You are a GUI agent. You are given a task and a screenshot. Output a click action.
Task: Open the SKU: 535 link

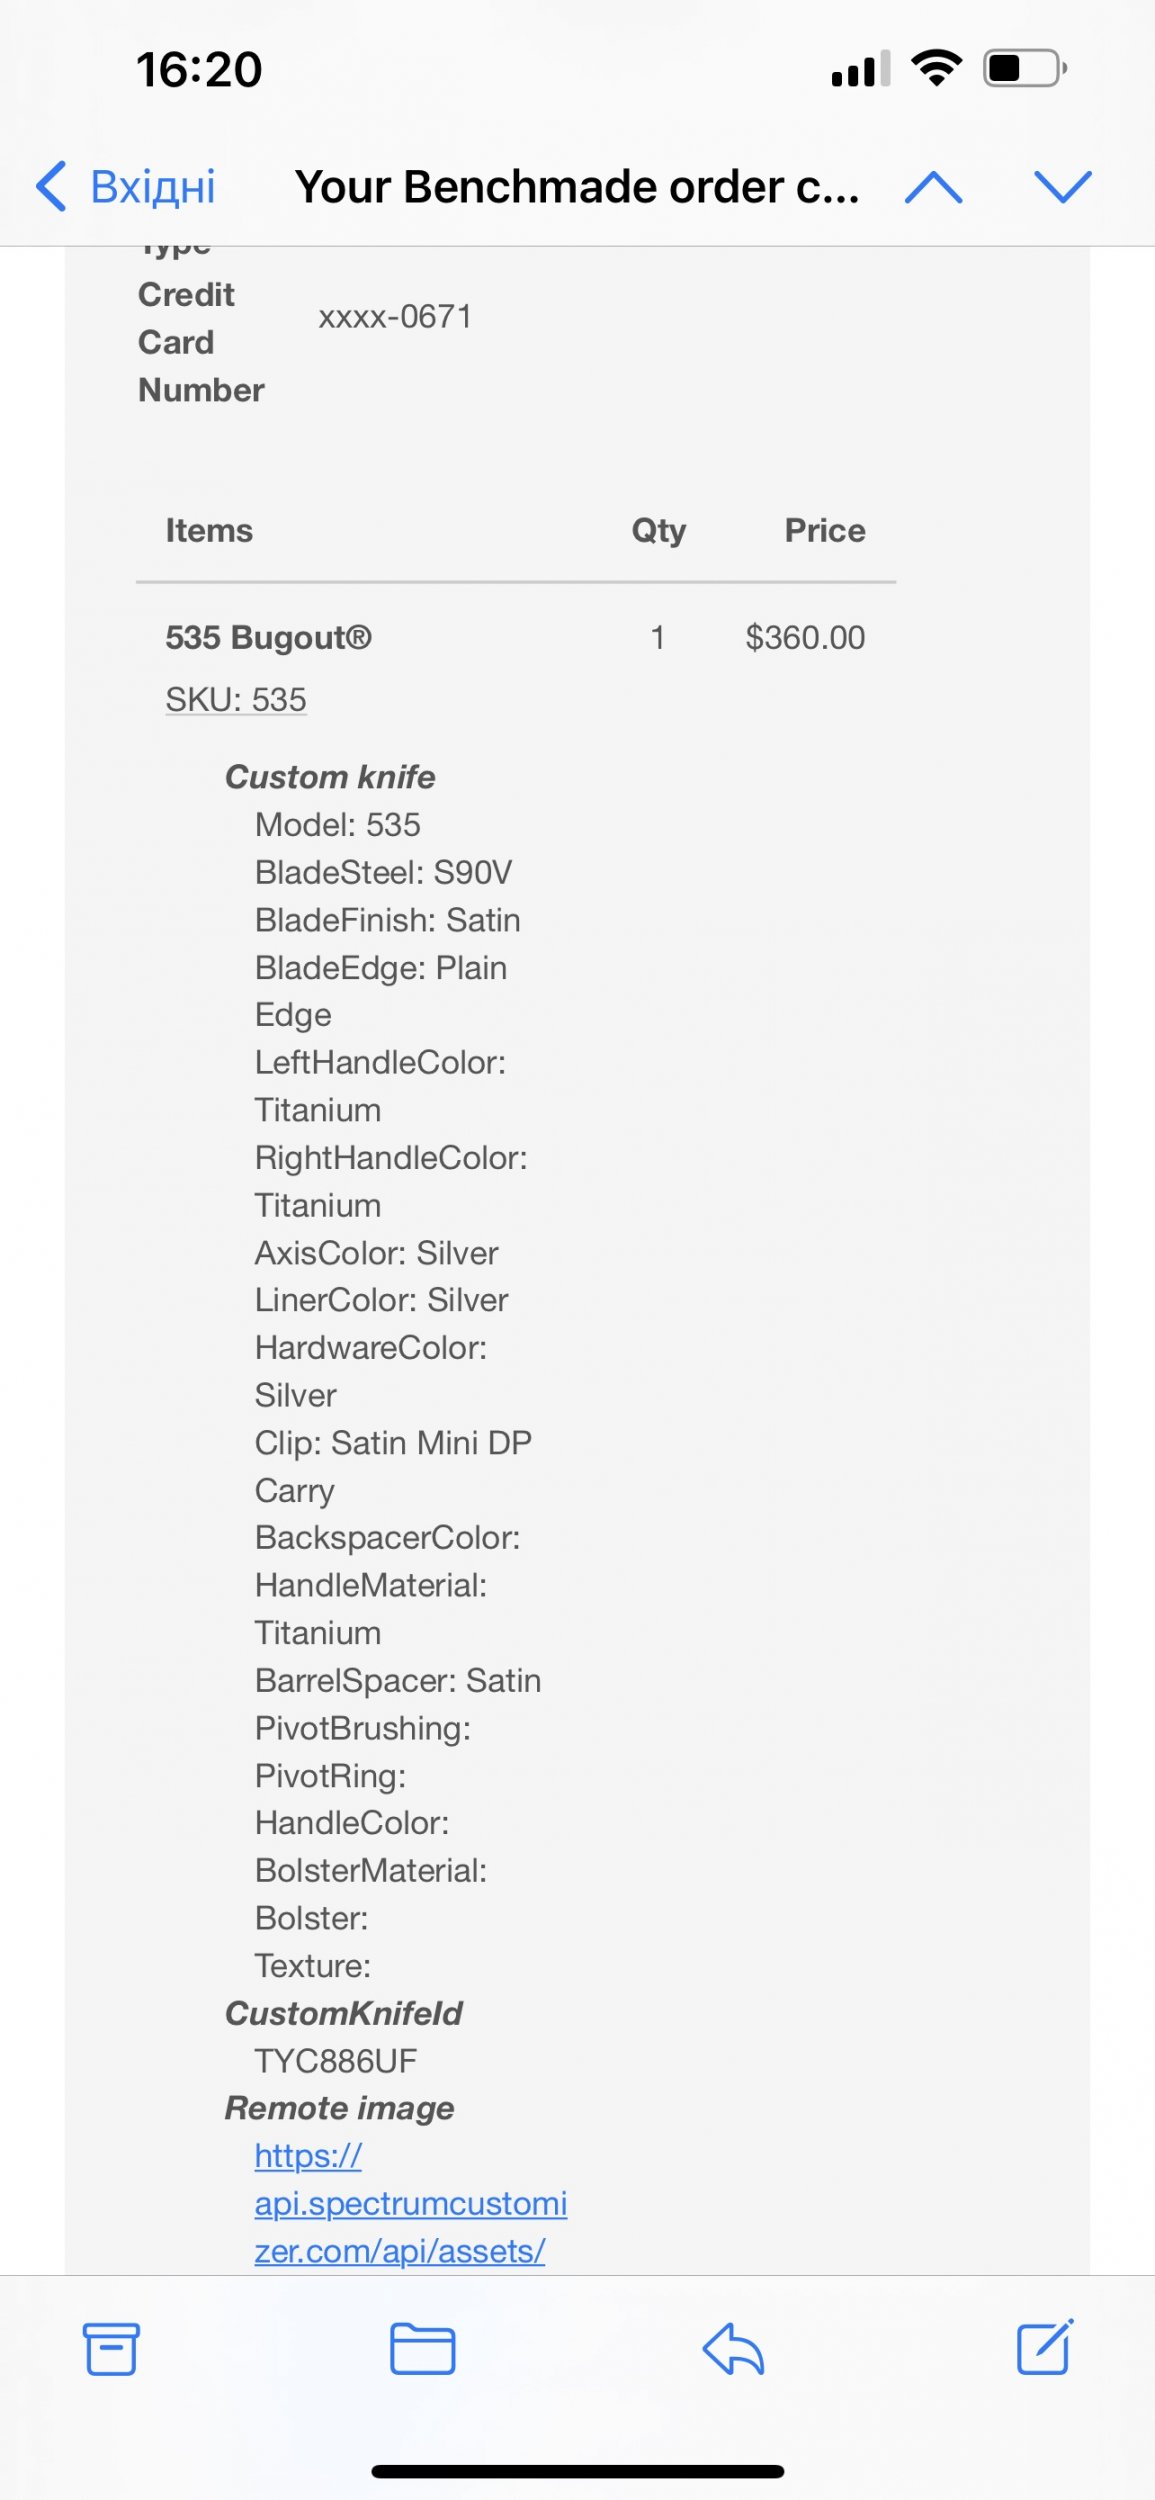tap(236, 700)
